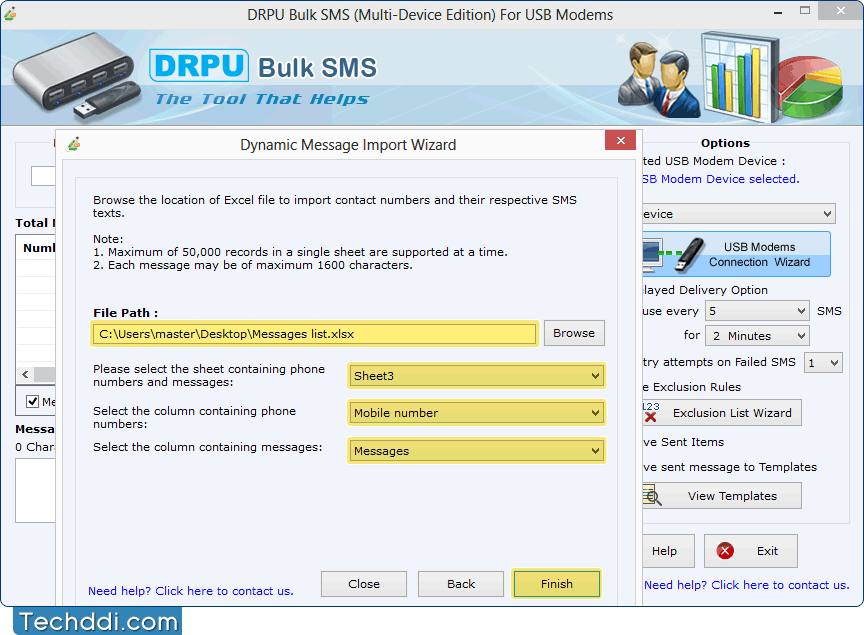The image size is (864, 635).
Task: Open the phone numbers column dropdown
Action: [x=477, y=413]
